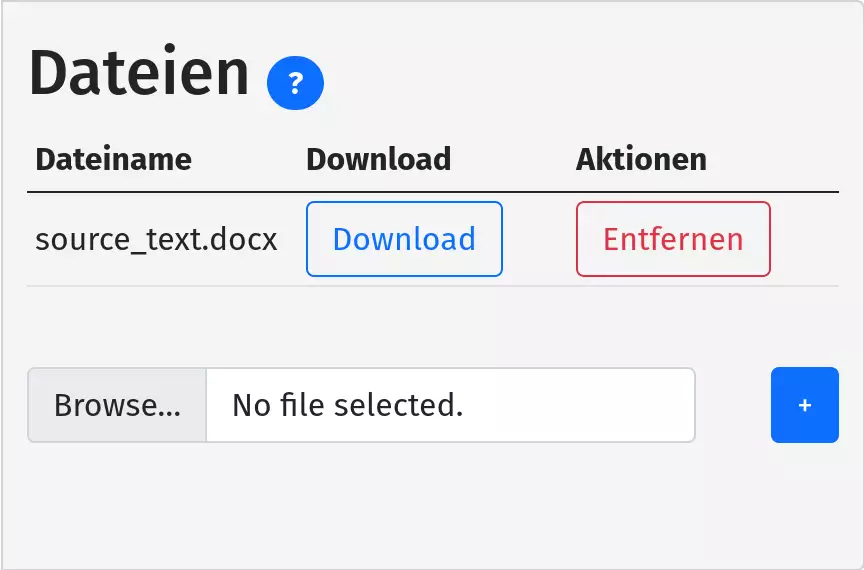Image resolution: width=864 pixels, height=570 pixels.
Task: Remove source_text.docx with the Entfernen button
Action: [x=673, y=239]
